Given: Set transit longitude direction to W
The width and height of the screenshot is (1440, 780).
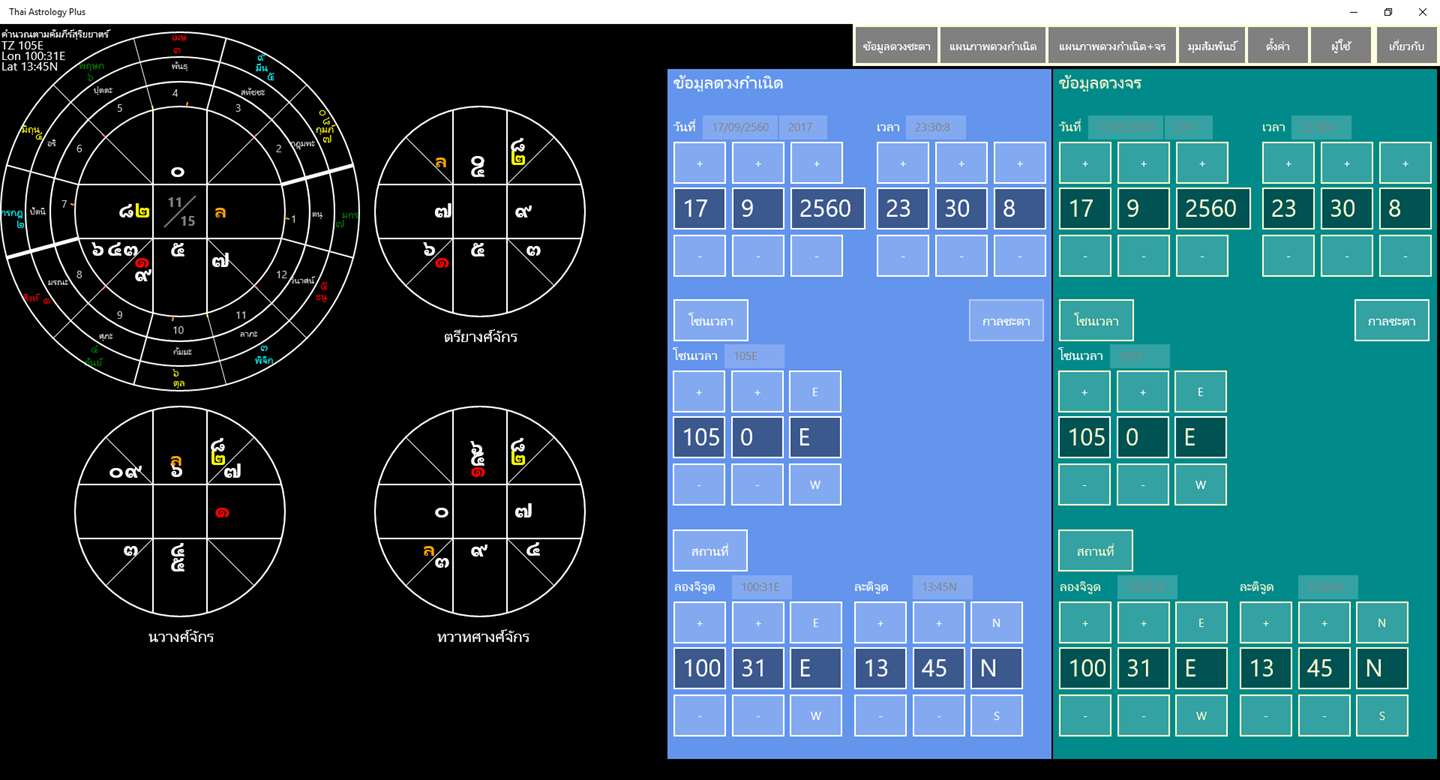Looking at the screenshot, I should click(1201, 716).
